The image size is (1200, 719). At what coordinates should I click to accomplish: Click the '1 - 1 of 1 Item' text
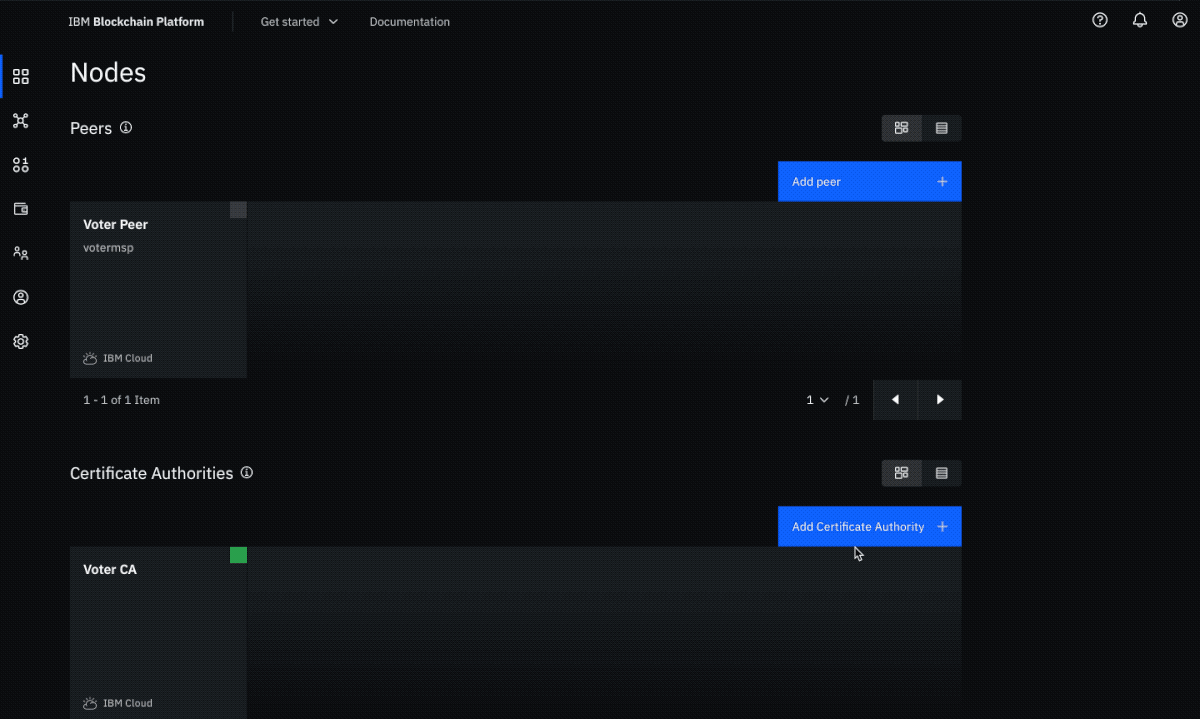point(121,400)
